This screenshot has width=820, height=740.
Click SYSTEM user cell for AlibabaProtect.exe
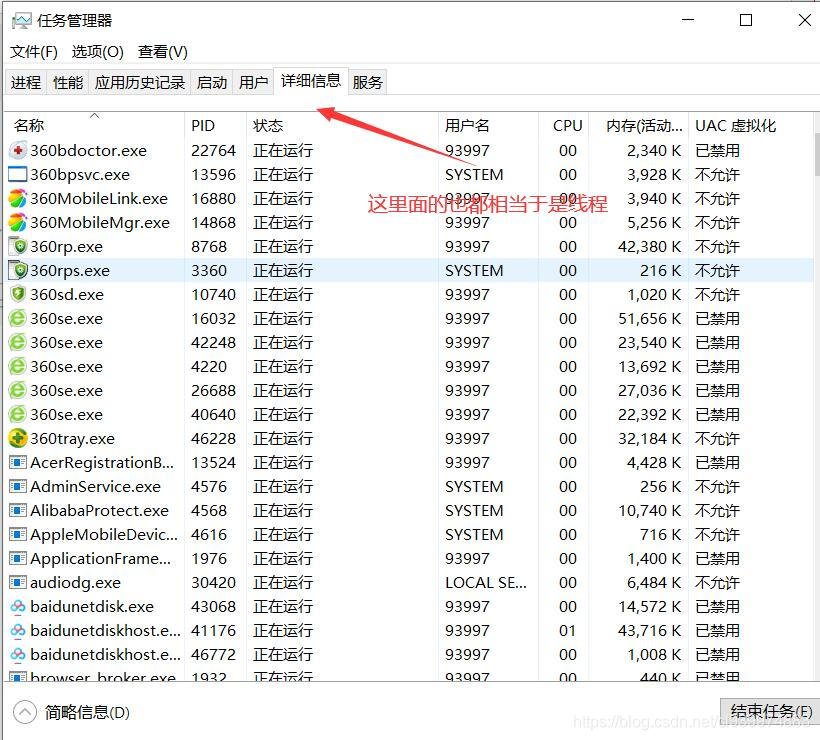coord(474,510)
